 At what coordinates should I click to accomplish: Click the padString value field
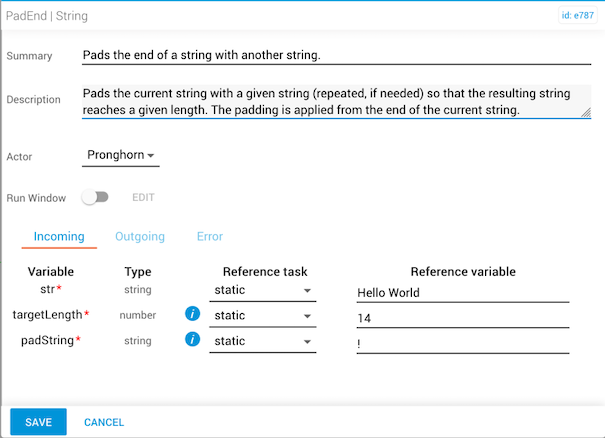462,343
